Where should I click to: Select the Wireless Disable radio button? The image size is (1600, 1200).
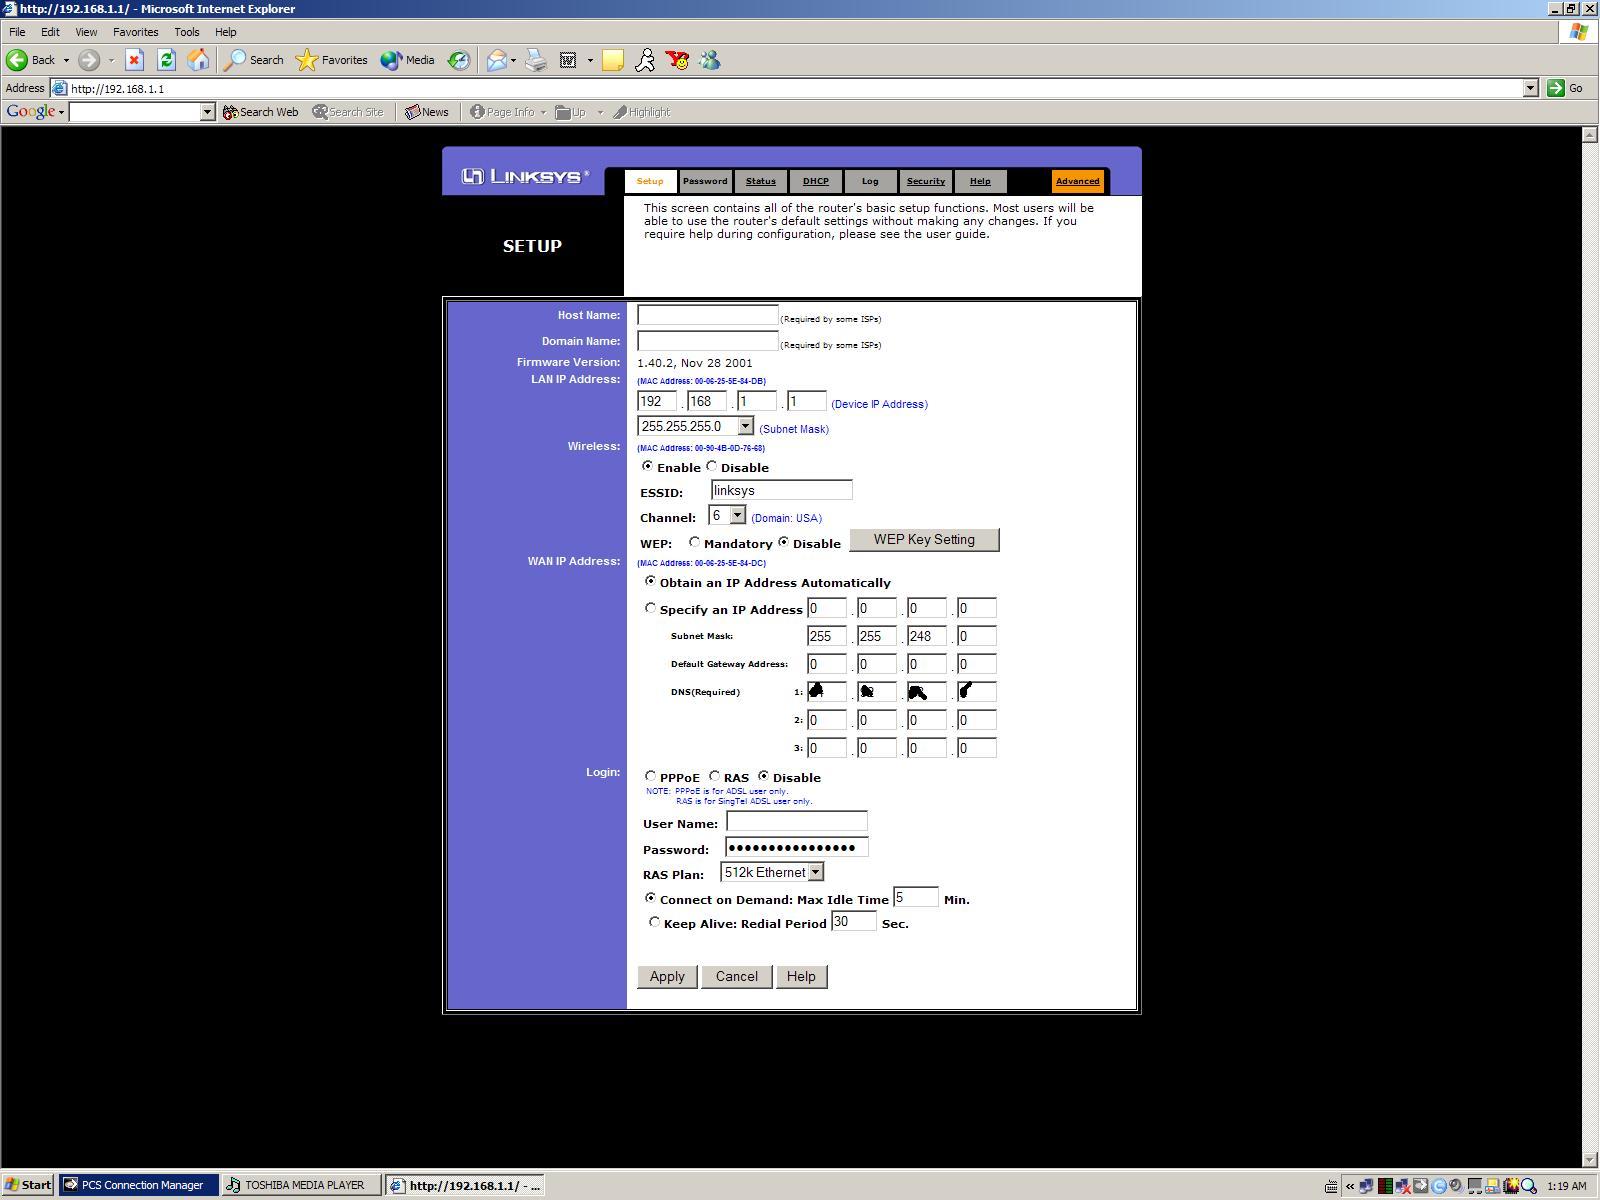(x=712, y=466)
